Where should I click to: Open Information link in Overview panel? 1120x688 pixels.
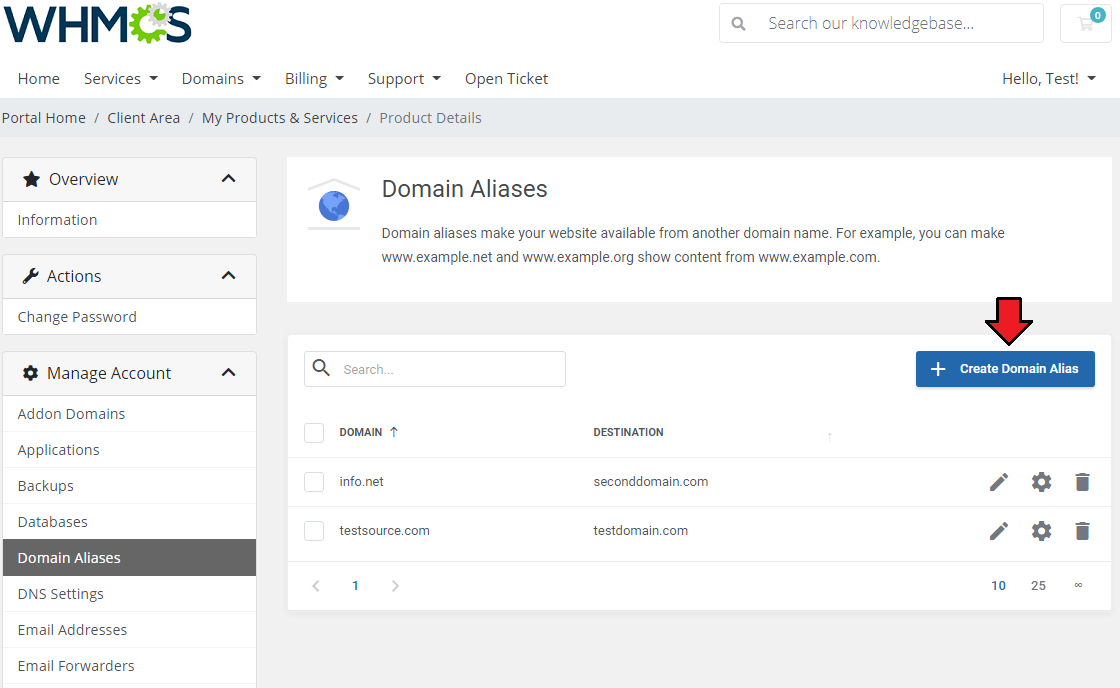129,219
